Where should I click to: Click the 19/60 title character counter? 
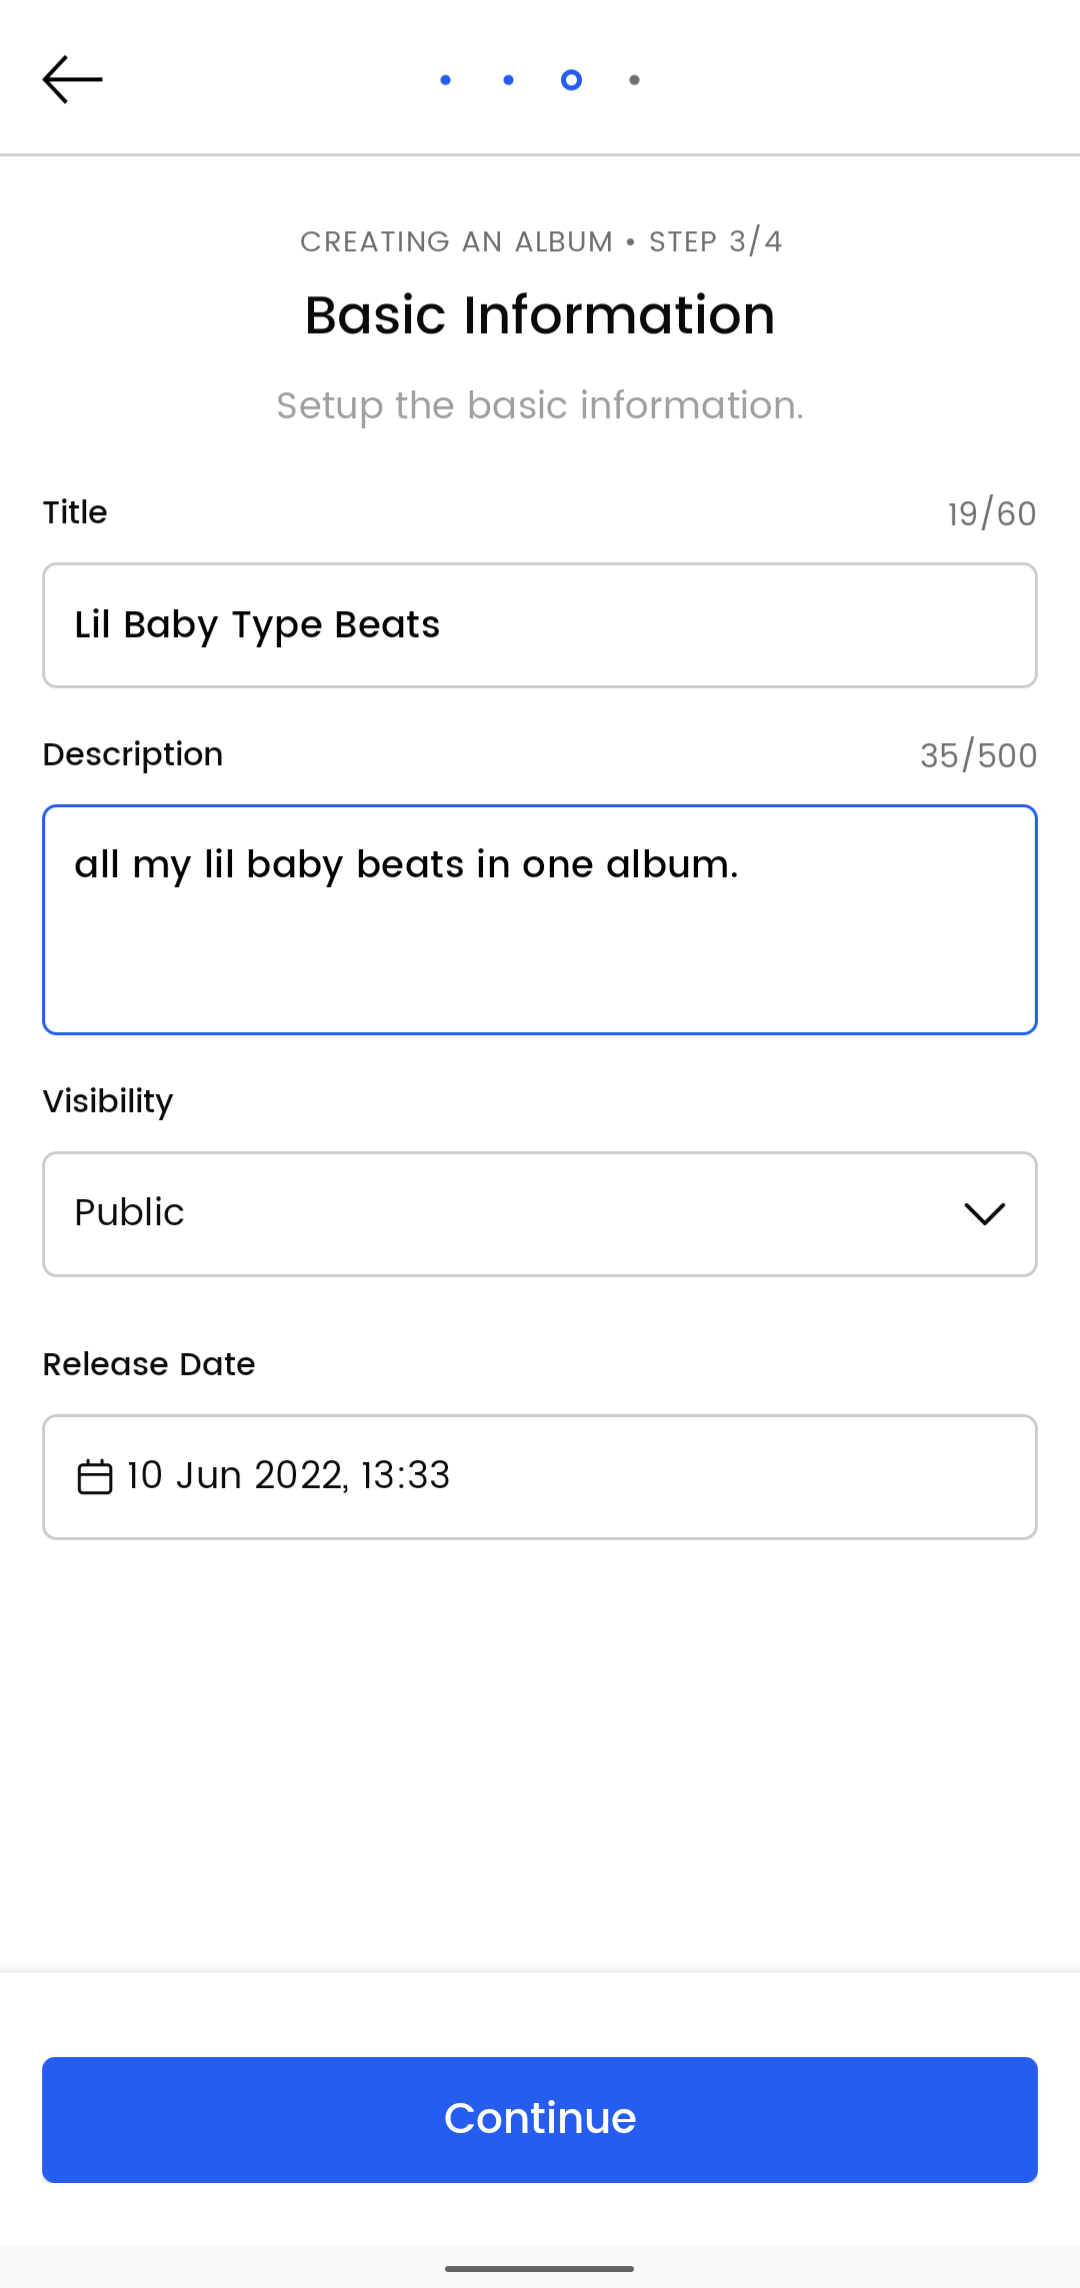point(992,512)
